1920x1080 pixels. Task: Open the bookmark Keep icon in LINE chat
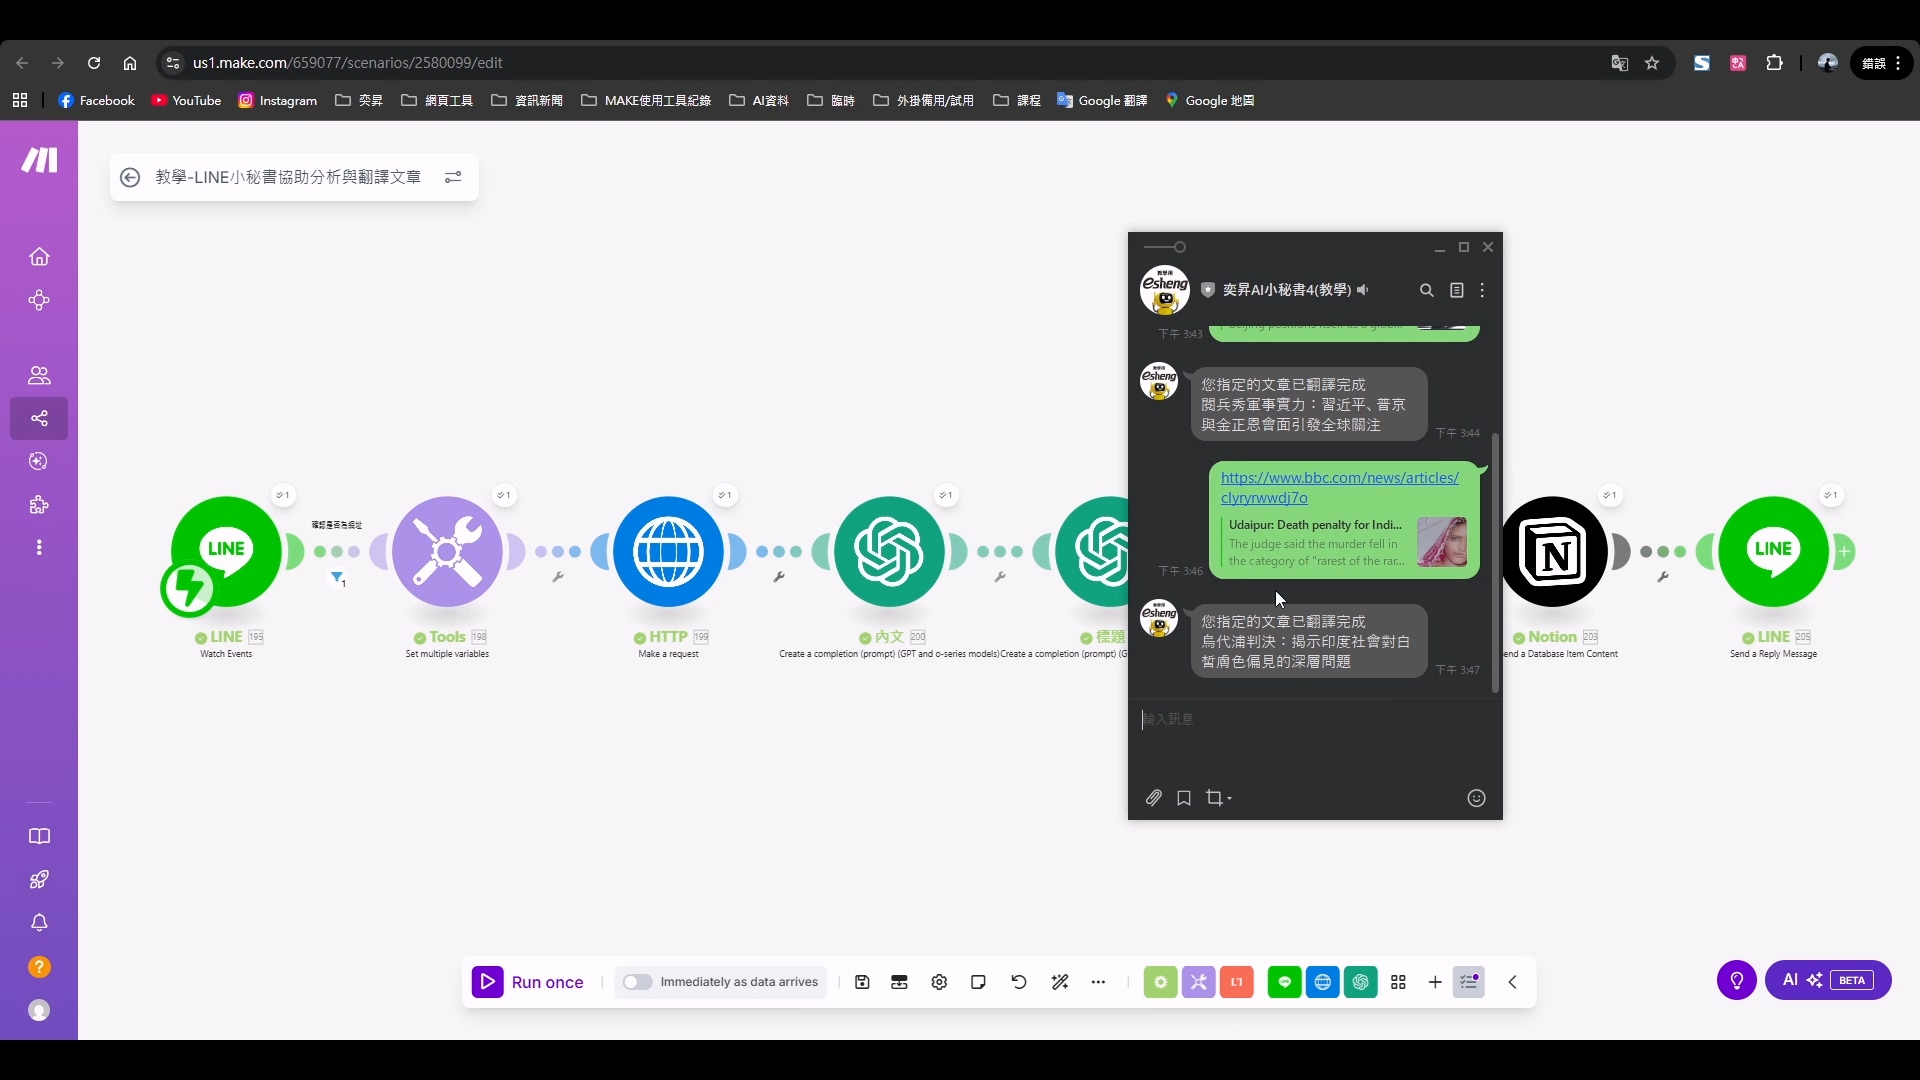[x=1184, y=798]
